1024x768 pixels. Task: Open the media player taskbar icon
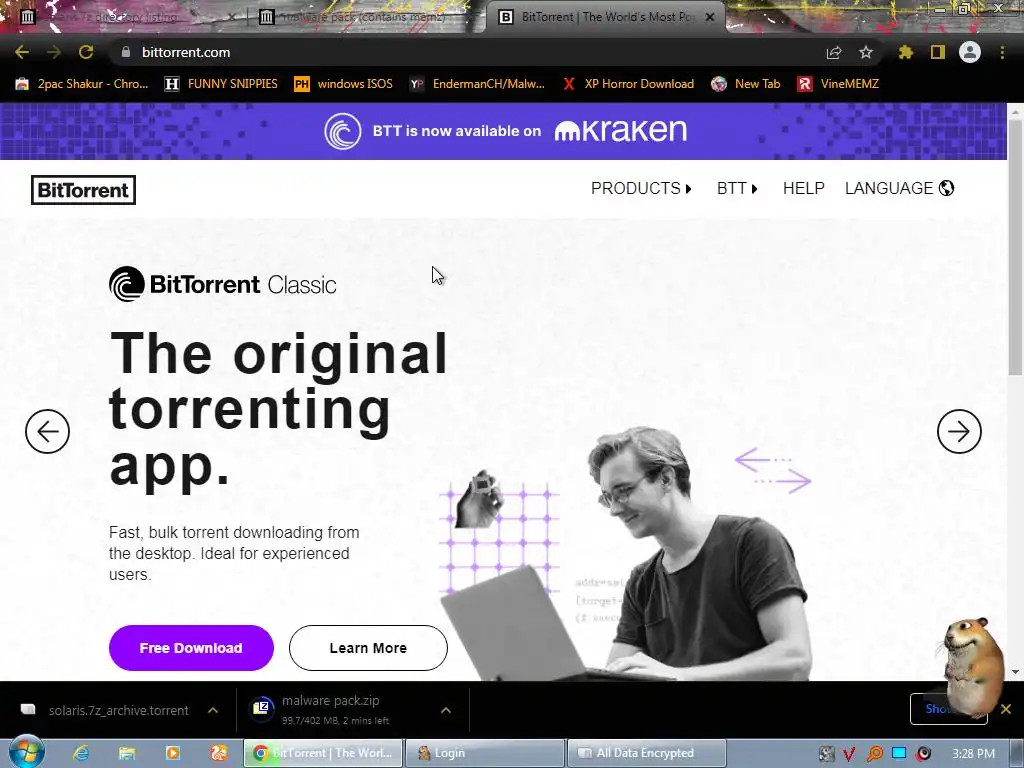click(x=172, y=753)
